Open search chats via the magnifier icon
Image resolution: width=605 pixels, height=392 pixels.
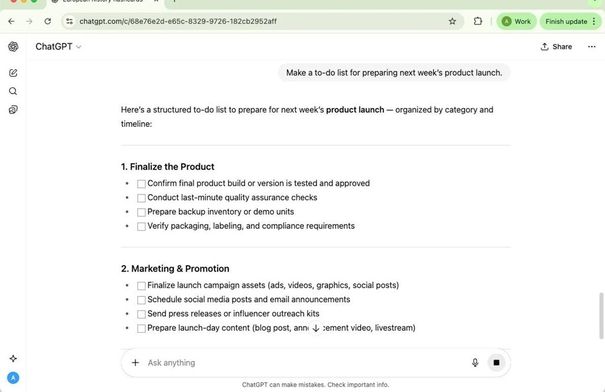click(13, 91)
